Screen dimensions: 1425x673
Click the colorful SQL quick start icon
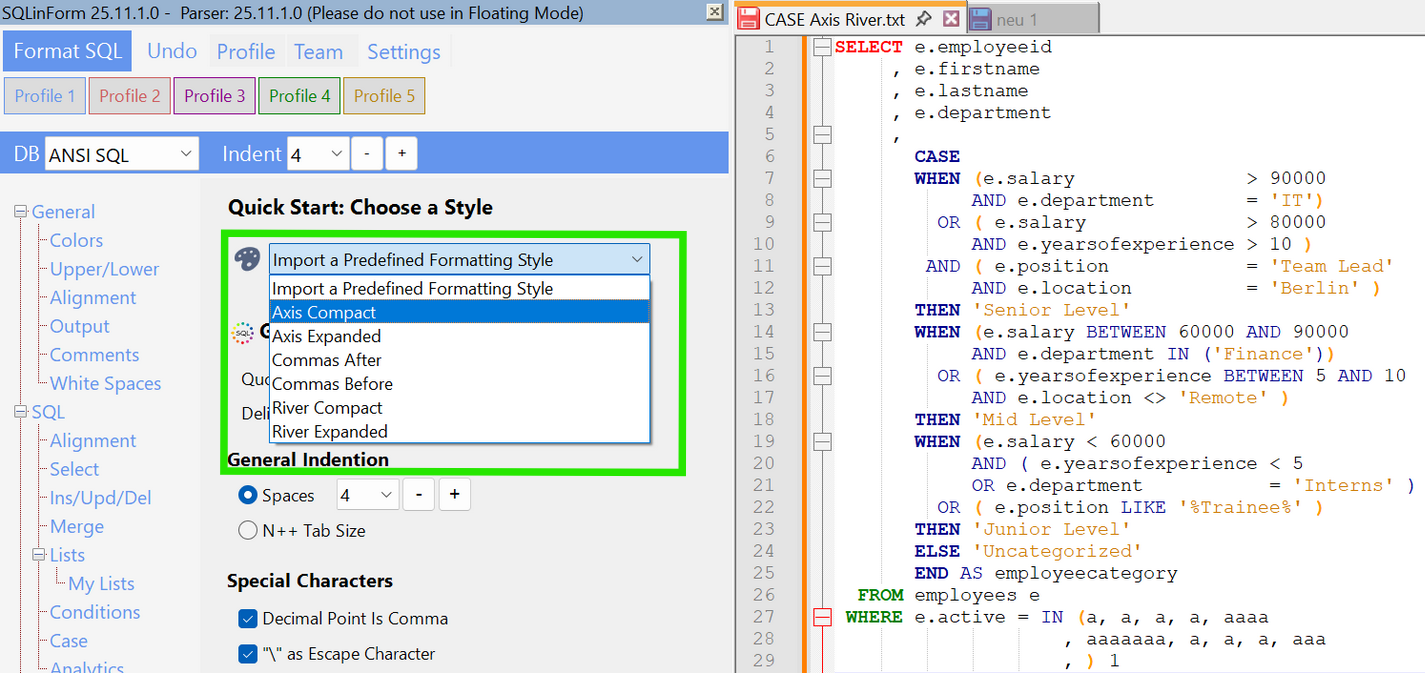coord(243,332)
